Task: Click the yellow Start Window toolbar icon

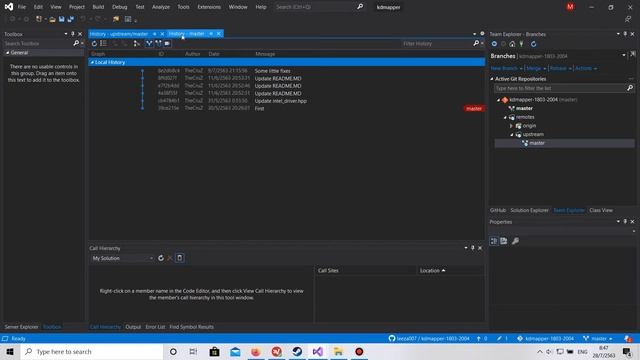Action: point(116,19)
